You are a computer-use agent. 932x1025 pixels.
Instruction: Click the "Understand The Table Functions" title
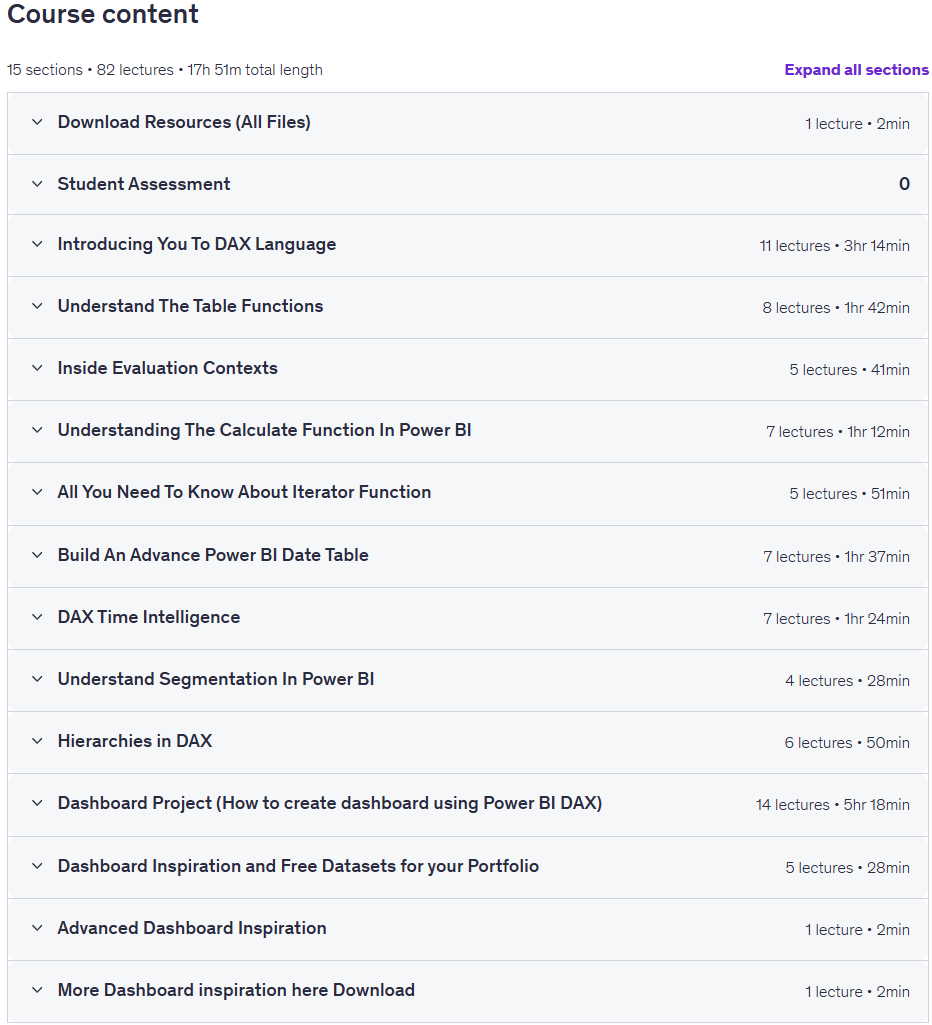190,306
